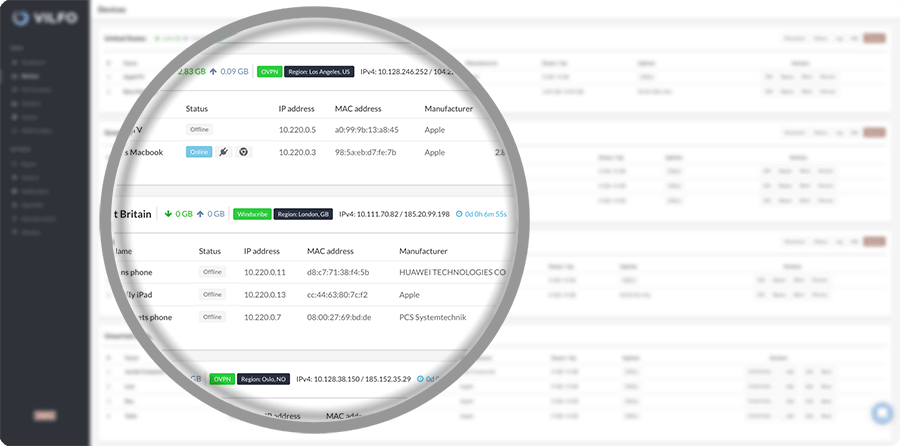Viewport: 900px width, 446px height.
Task: Click the Region: London, GB label
Action: point(303,214)
